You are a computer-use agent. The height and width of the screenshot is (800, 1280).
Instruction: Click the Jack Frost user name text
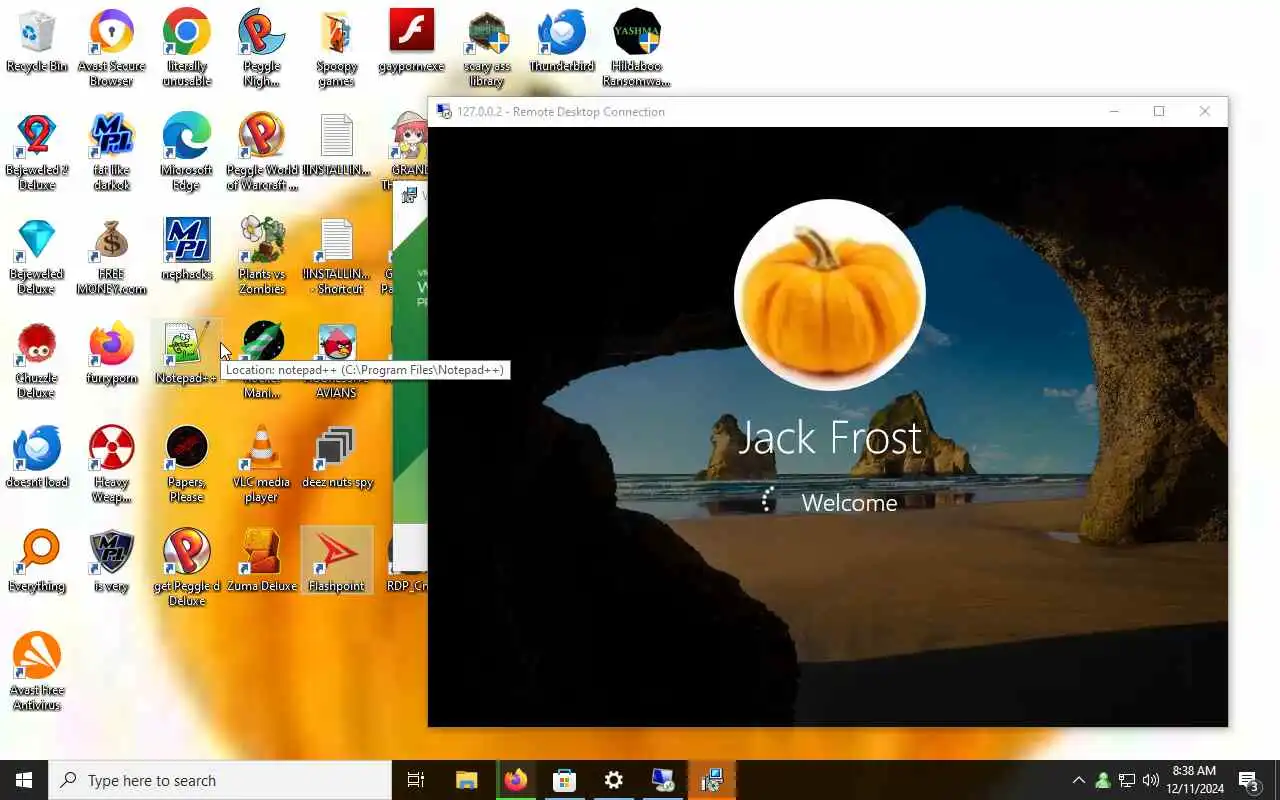point(829,438)
